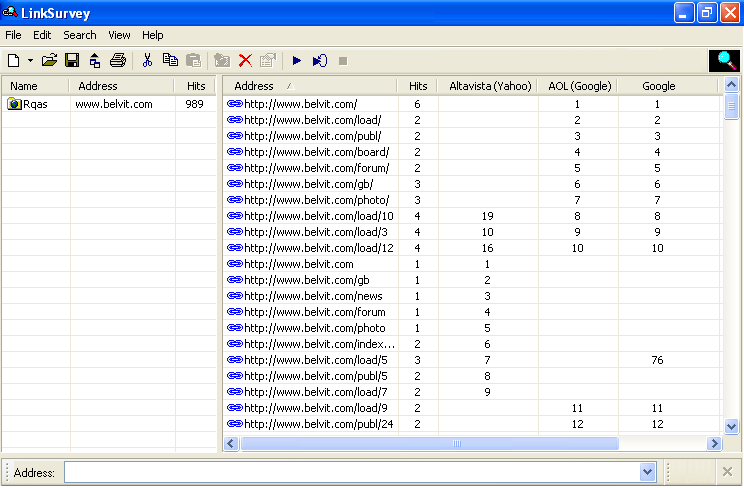744x488 pixels.
Task: Click the Properties toolbar icon
Action: [268, 60]
